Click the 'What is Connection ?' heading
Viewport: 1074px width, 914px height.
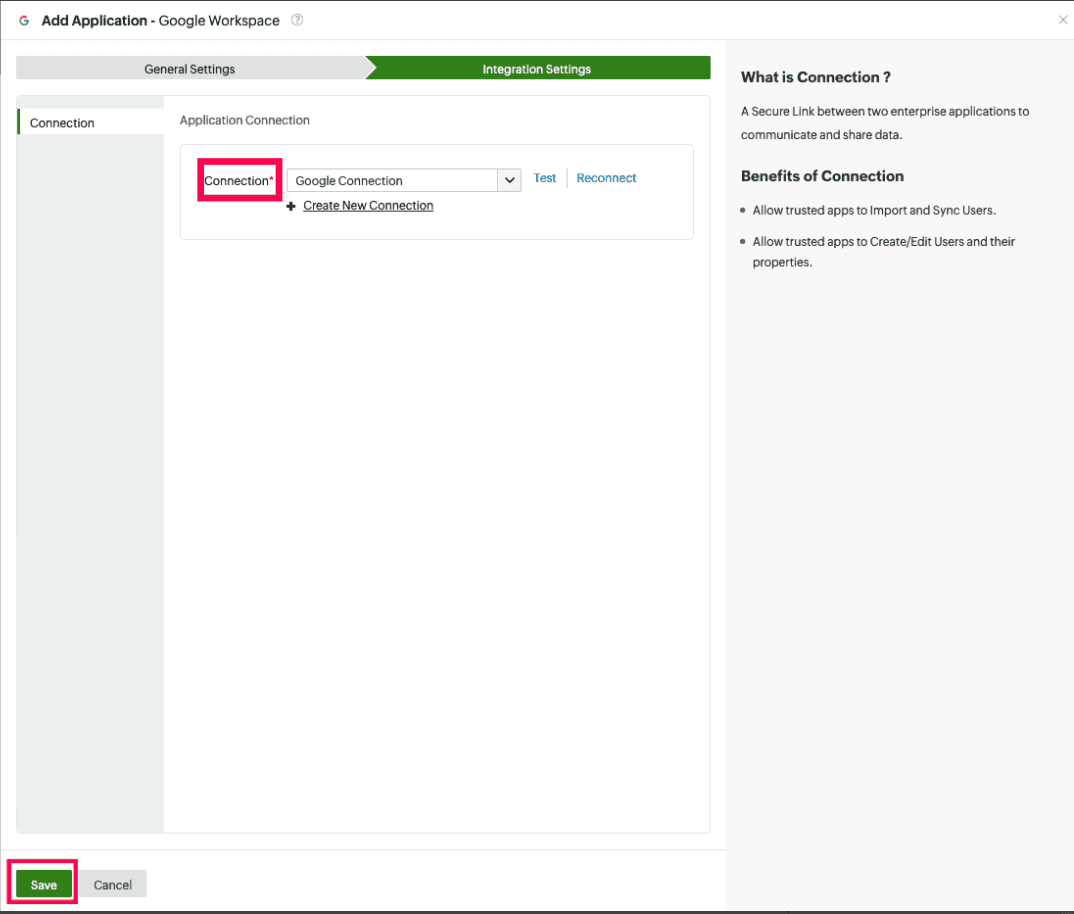click(816, 77)
